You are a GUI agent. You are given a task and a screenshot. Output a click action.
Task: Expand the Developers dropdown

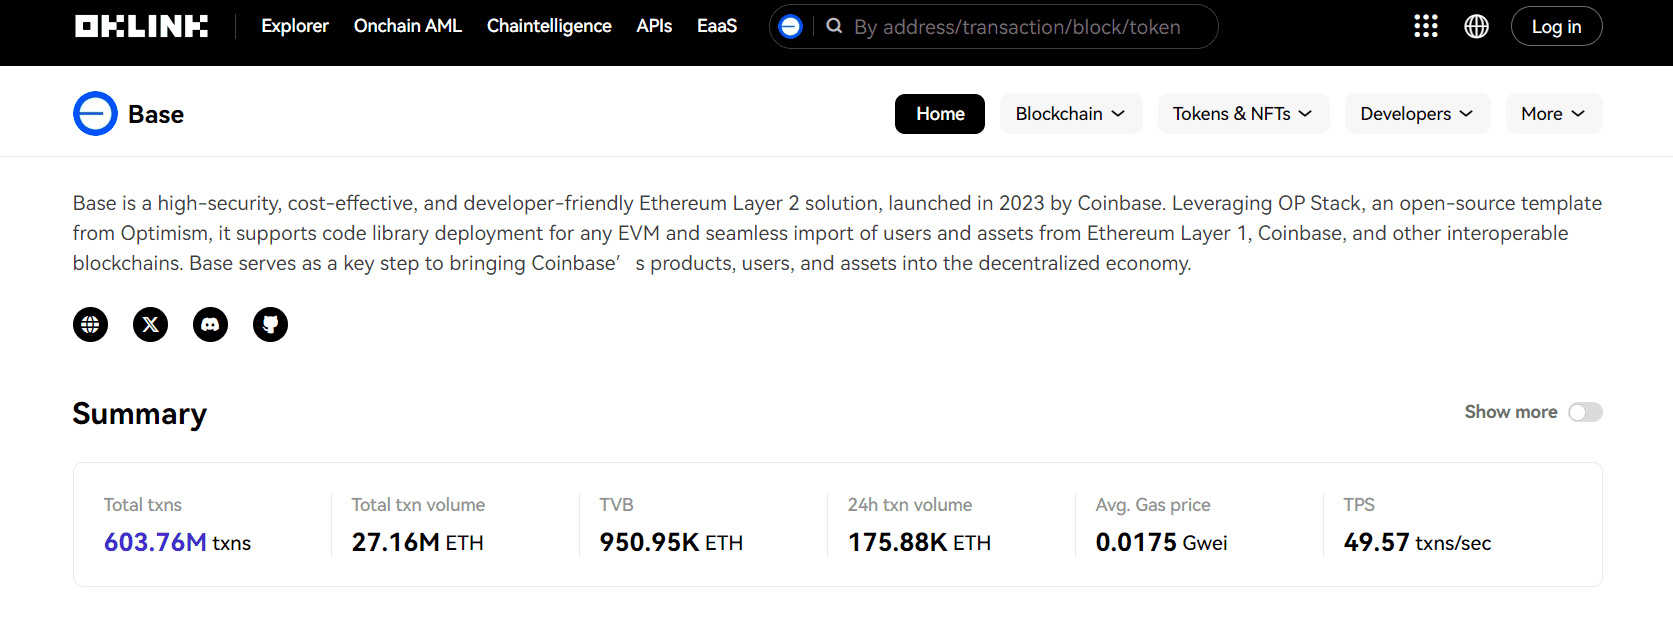click(x=1417, y=114)
